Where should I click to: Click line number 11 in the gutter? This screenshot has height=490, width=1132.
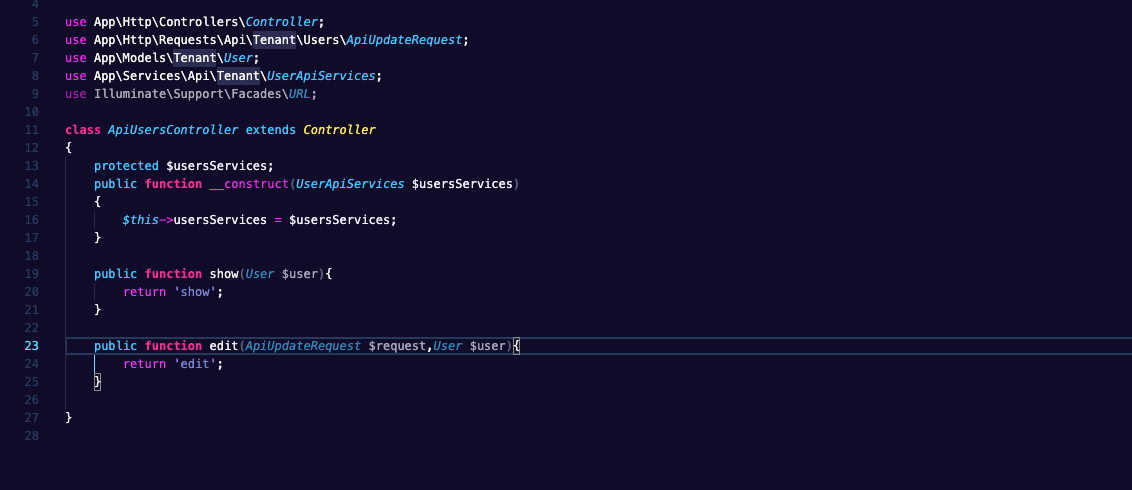pos(31,130)
